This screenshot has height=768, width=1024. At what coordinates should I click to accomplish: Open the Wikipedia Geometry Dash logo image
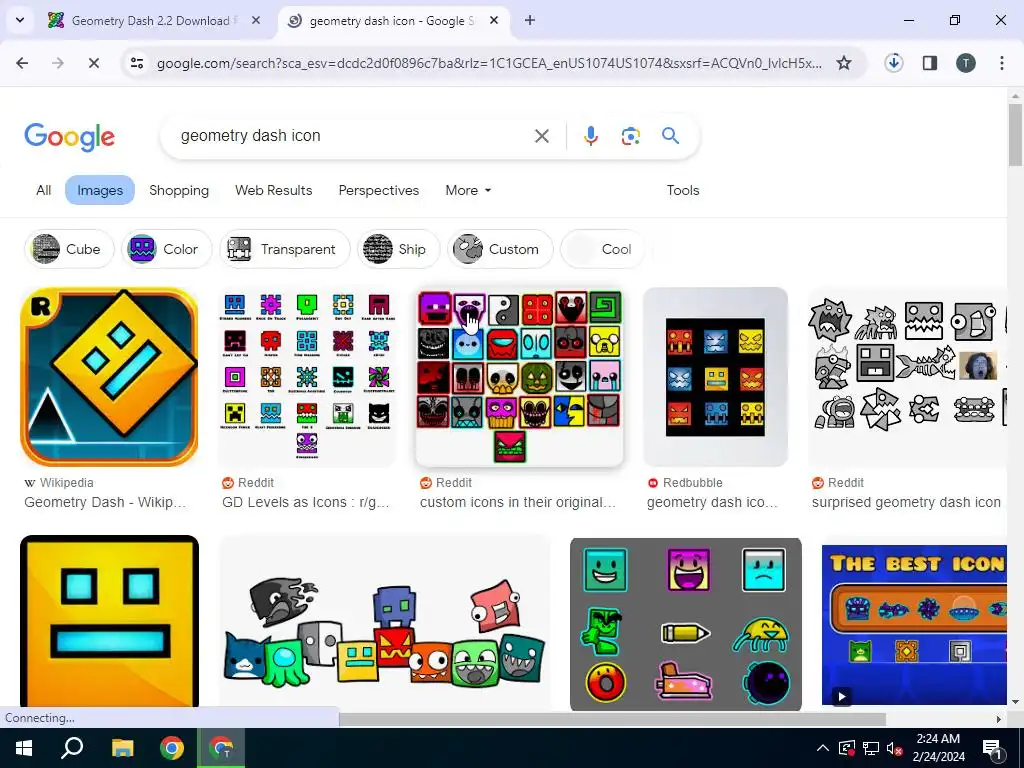(109, 377)
